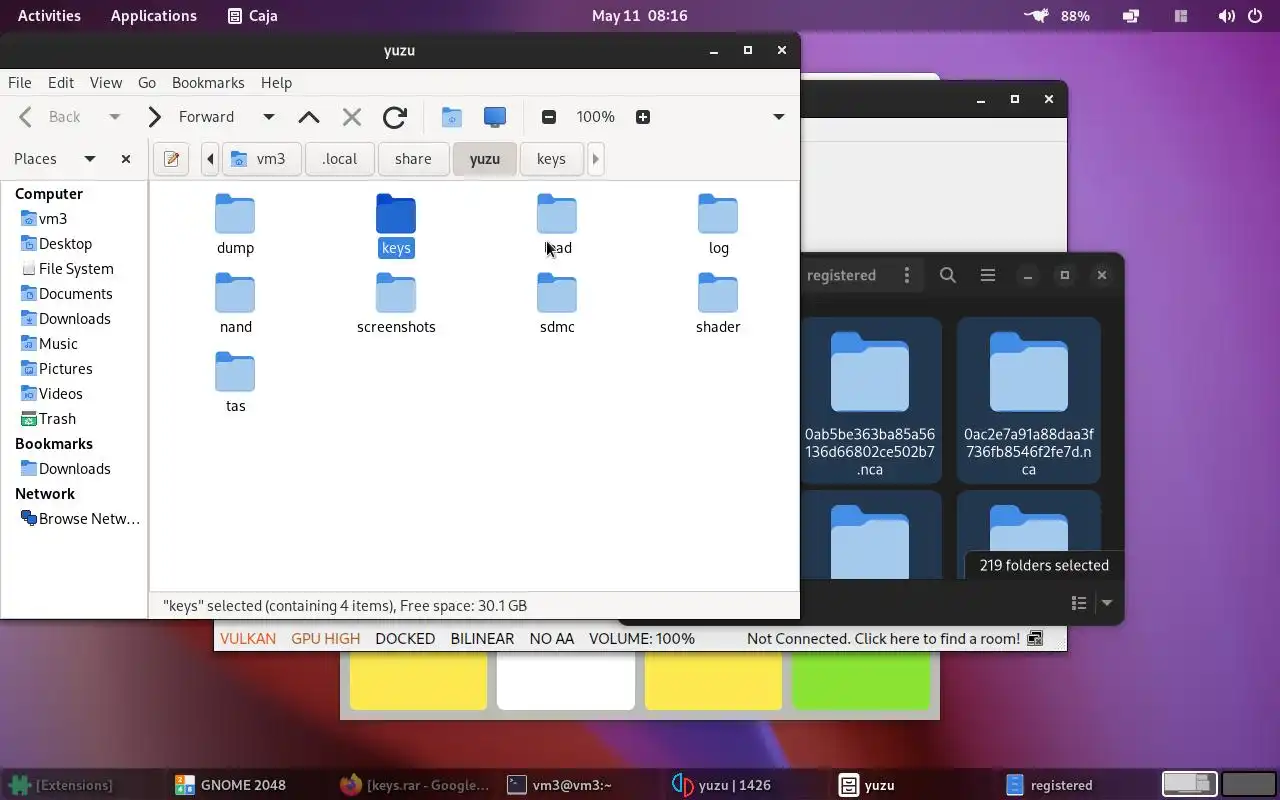This screenshot has height=800, width=1280.
Task: Open Music in sidebar
Action: 58,344
